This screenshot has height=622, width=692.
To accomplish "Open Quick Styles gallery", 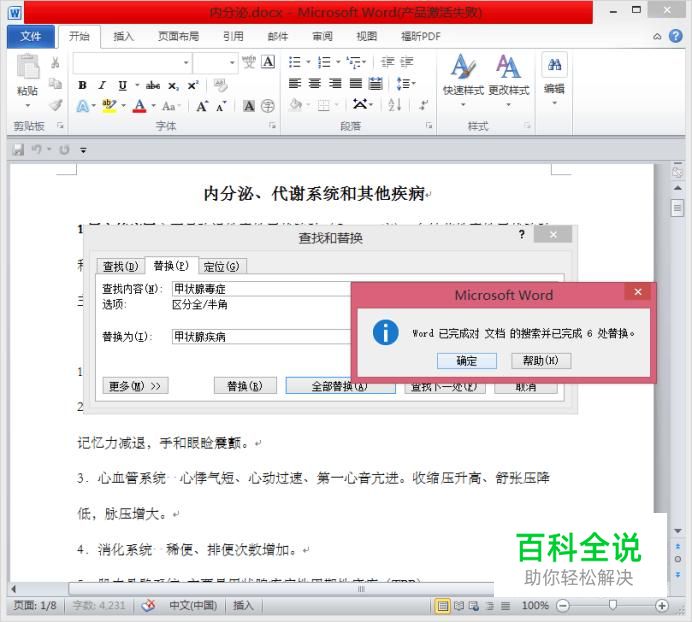I will click(x=463, y=79).
